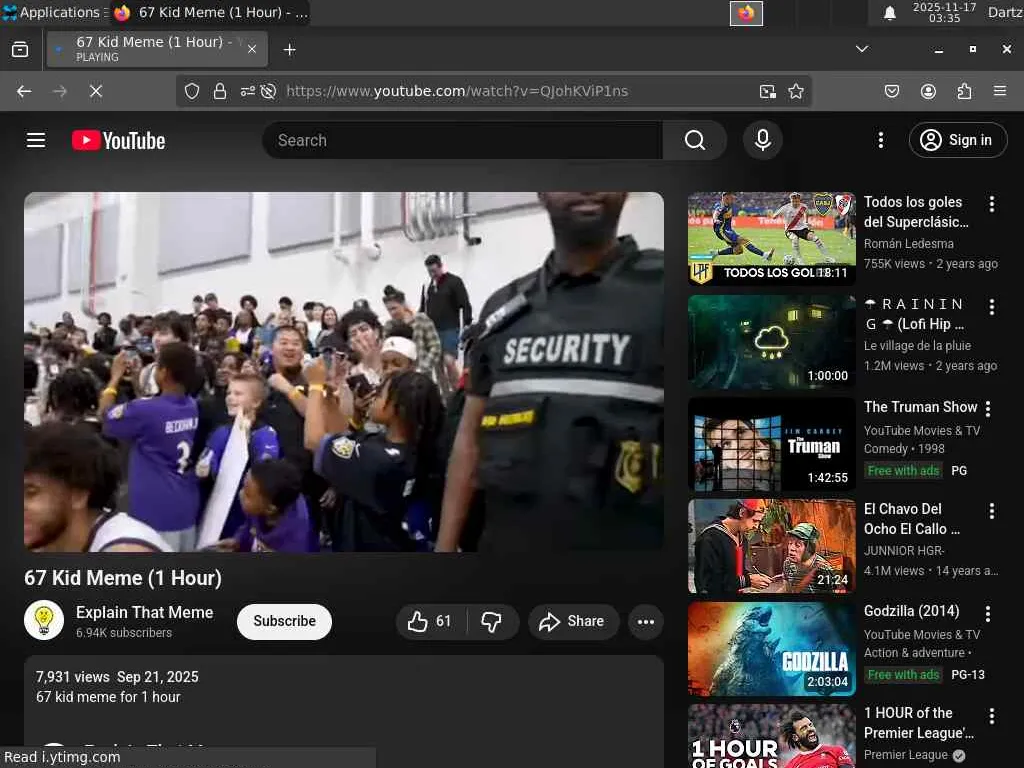The width and height of the screenshot is (1024, 768).
Task: Close the 67 Kid Meme tab
Action: [251, 49]
